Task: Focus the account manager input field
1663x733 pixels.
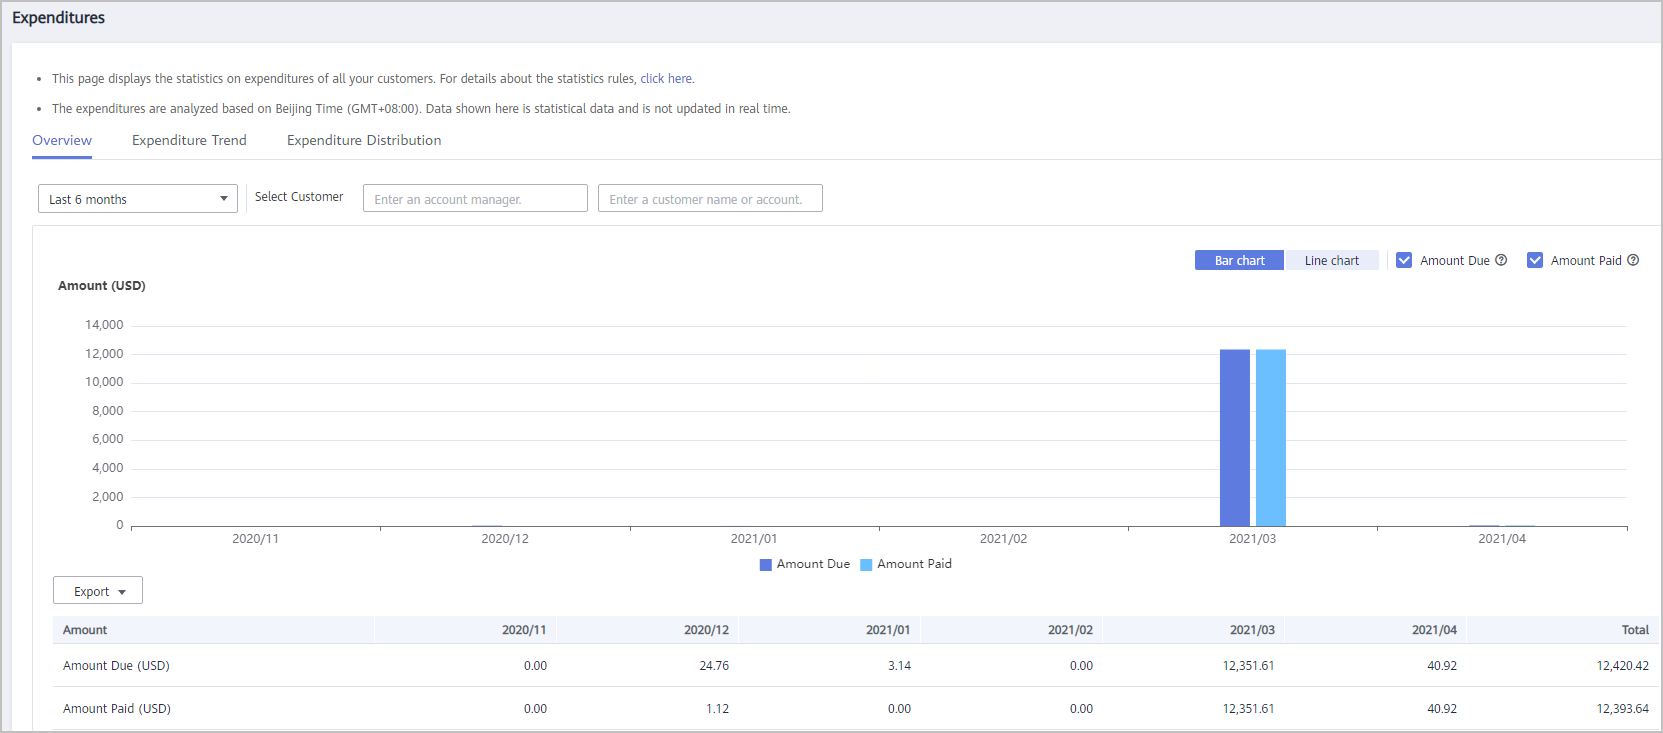Action: [x=475, y=199]
